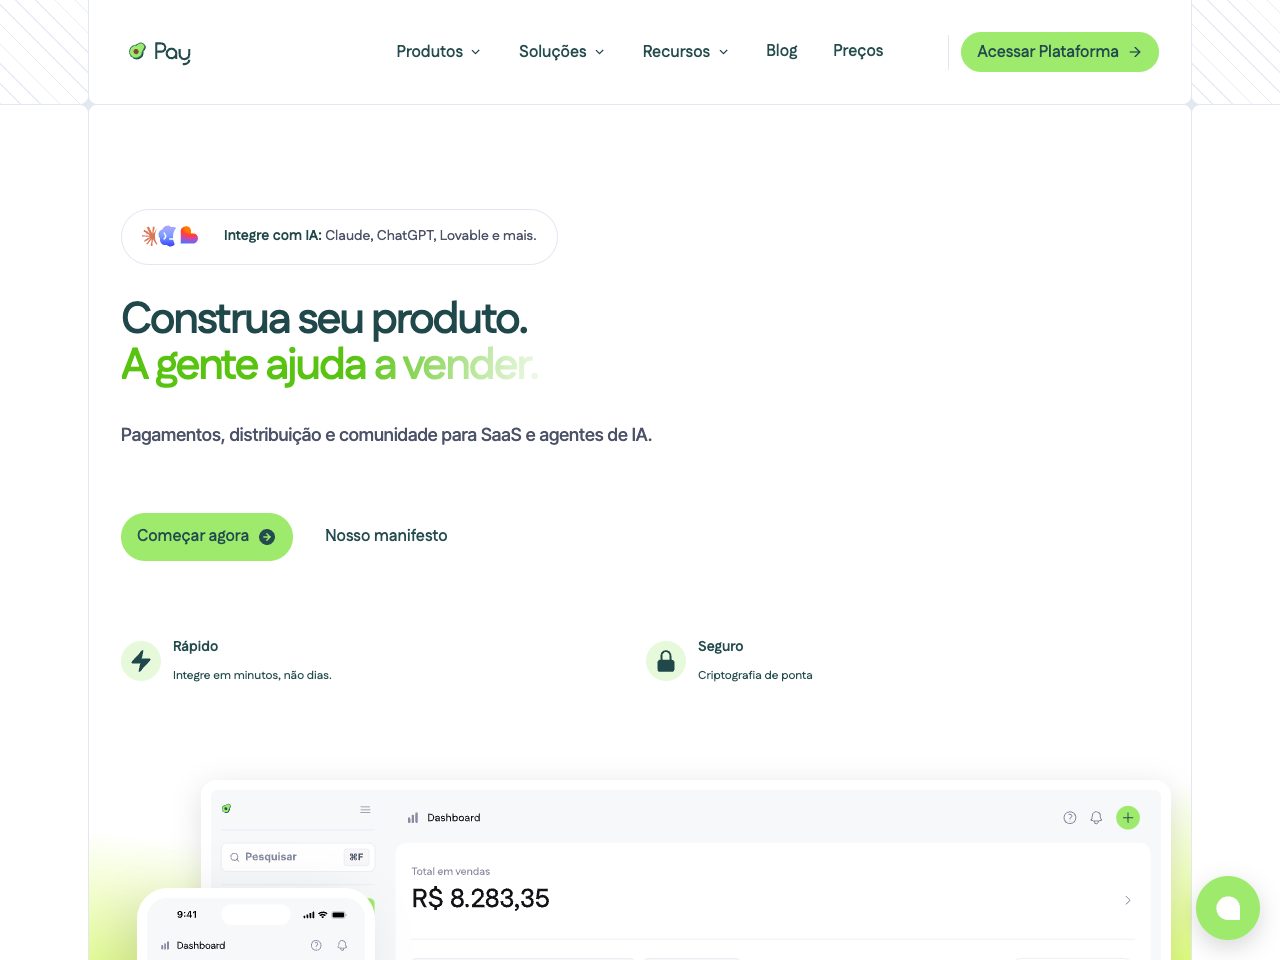The height and width of the screenshot is (960, 1280).
Task: Click the Integre com IA banner
Action: tap(339, 237)
